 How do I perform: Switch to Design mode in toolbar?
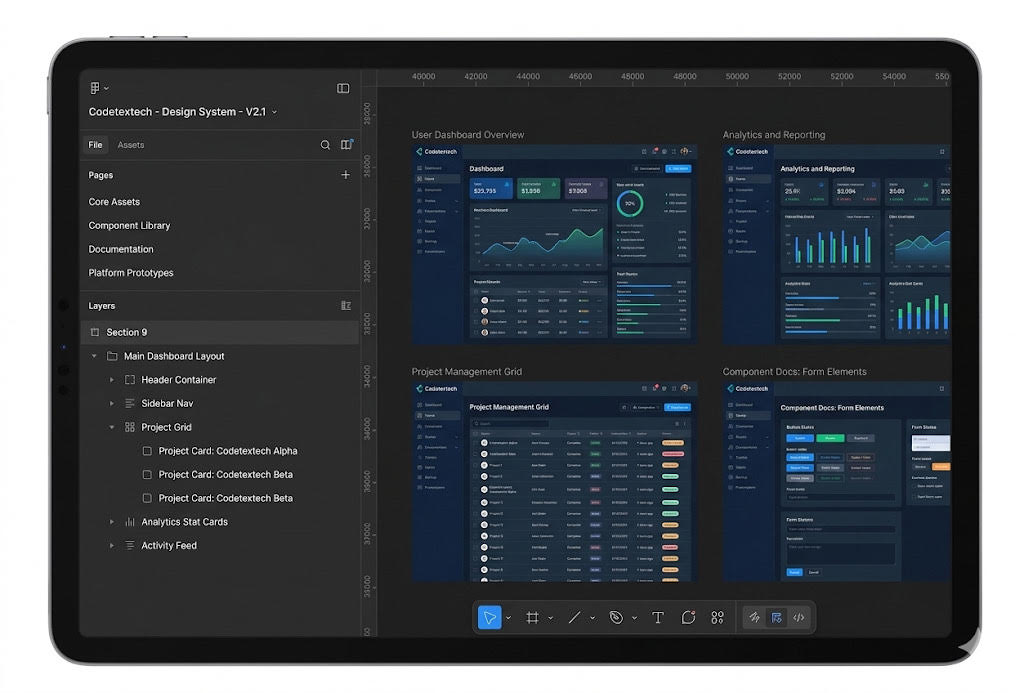point(776,617)
